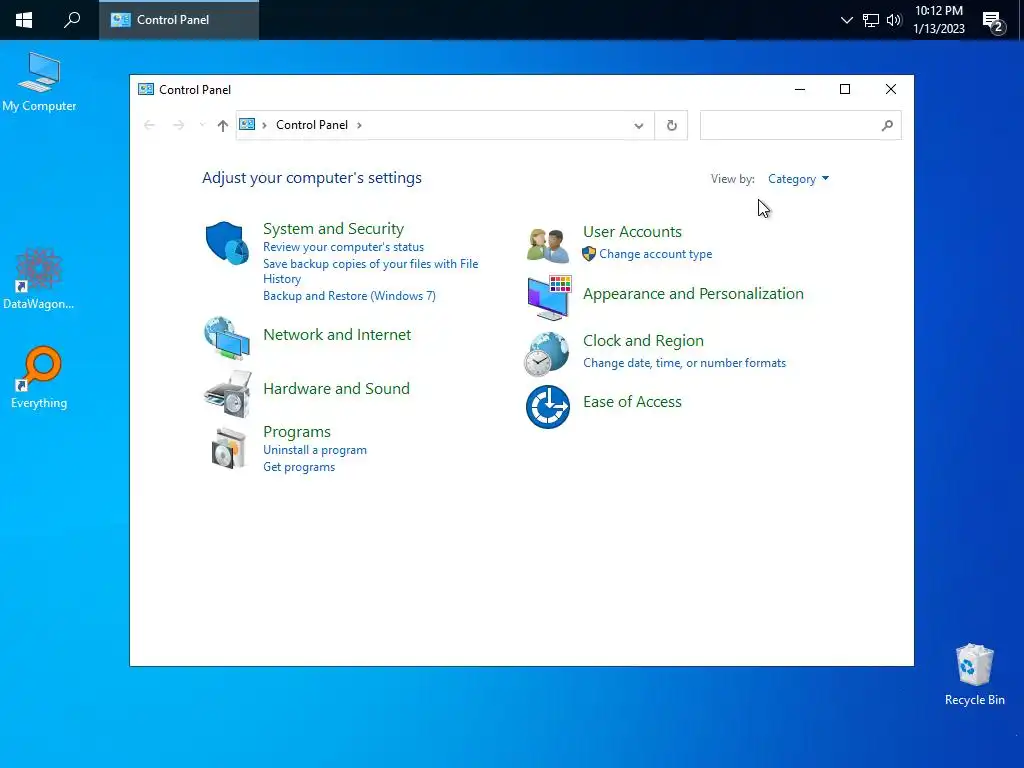Open Appearance and Personalization link
Screen dimensions: 1024x768
693,294
